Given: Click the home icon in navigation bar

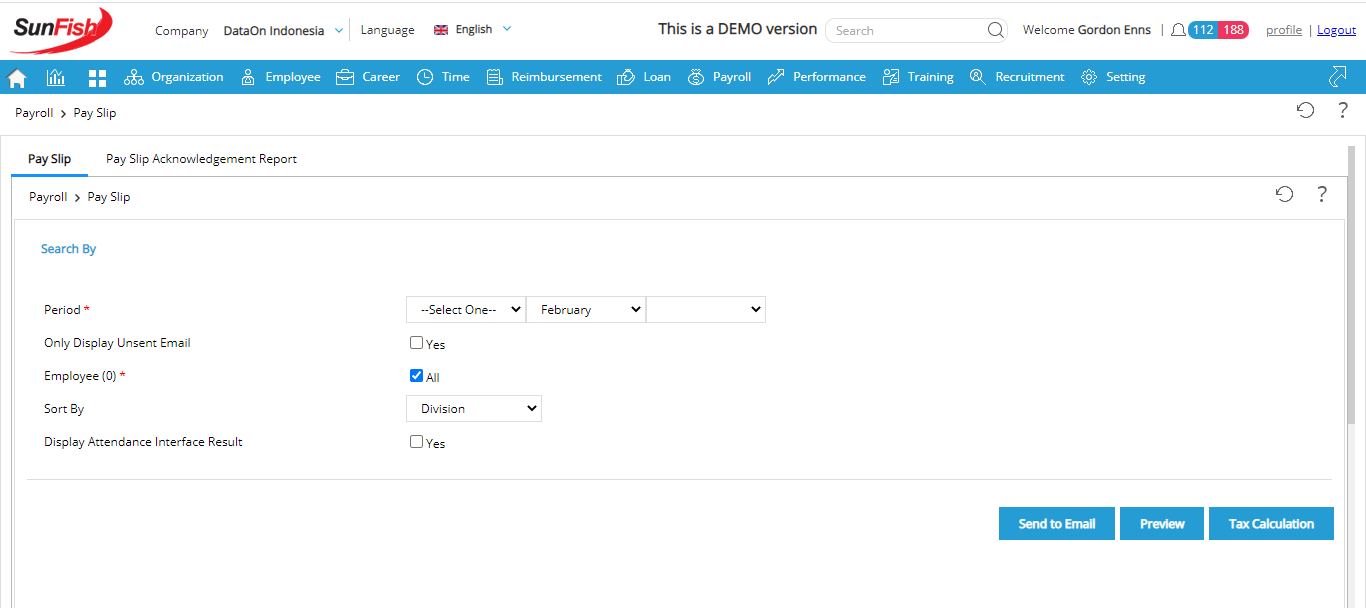Looking at the screenshot, I should click(x=17, y=78).
